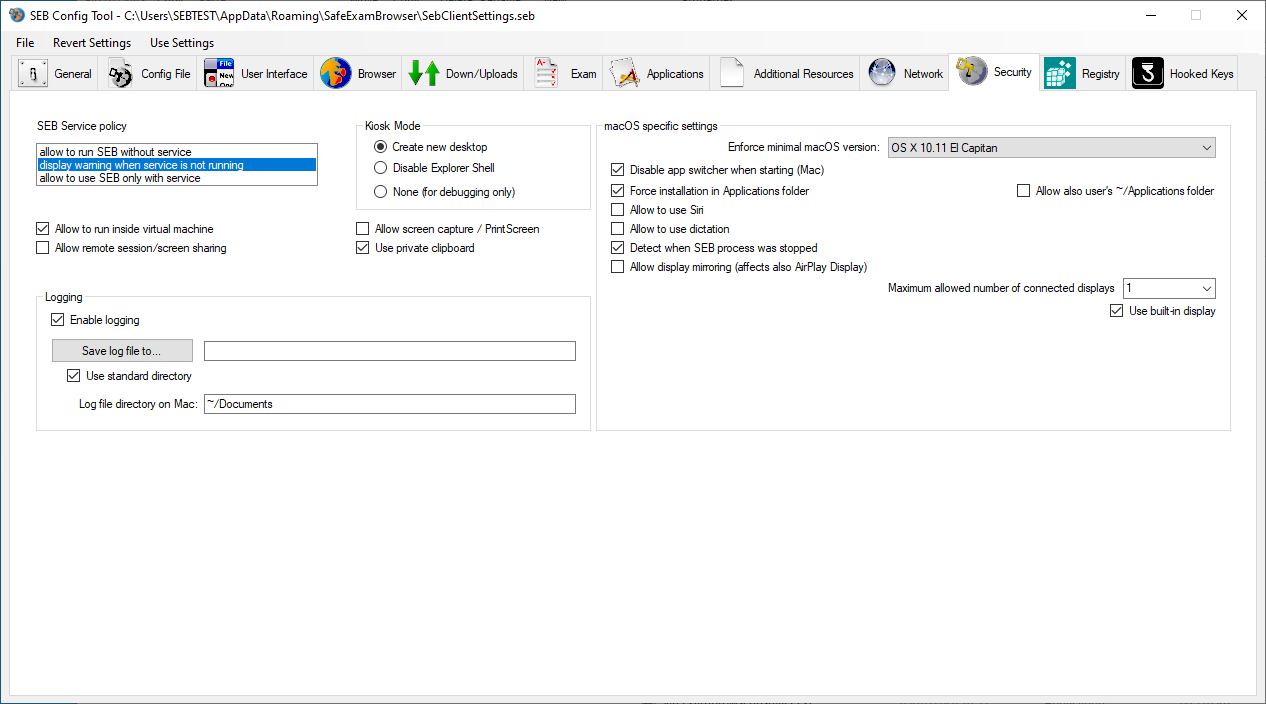Image resolution: width=1266 pixels, height=704 pixels.
Task: Click the Applications tab icon
Action: (x=625, y=73)
